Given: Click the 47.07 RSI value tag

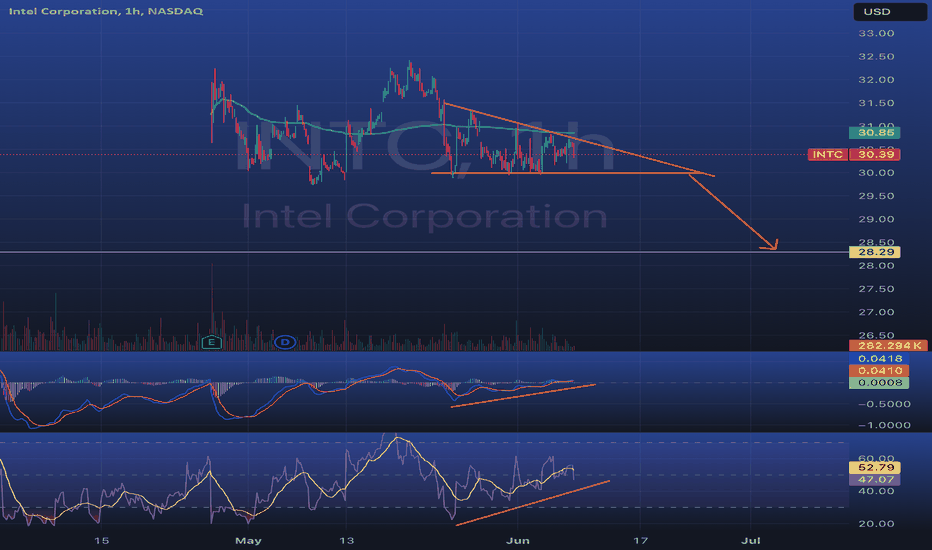Looking at the screenshot, I should point(876,479).
